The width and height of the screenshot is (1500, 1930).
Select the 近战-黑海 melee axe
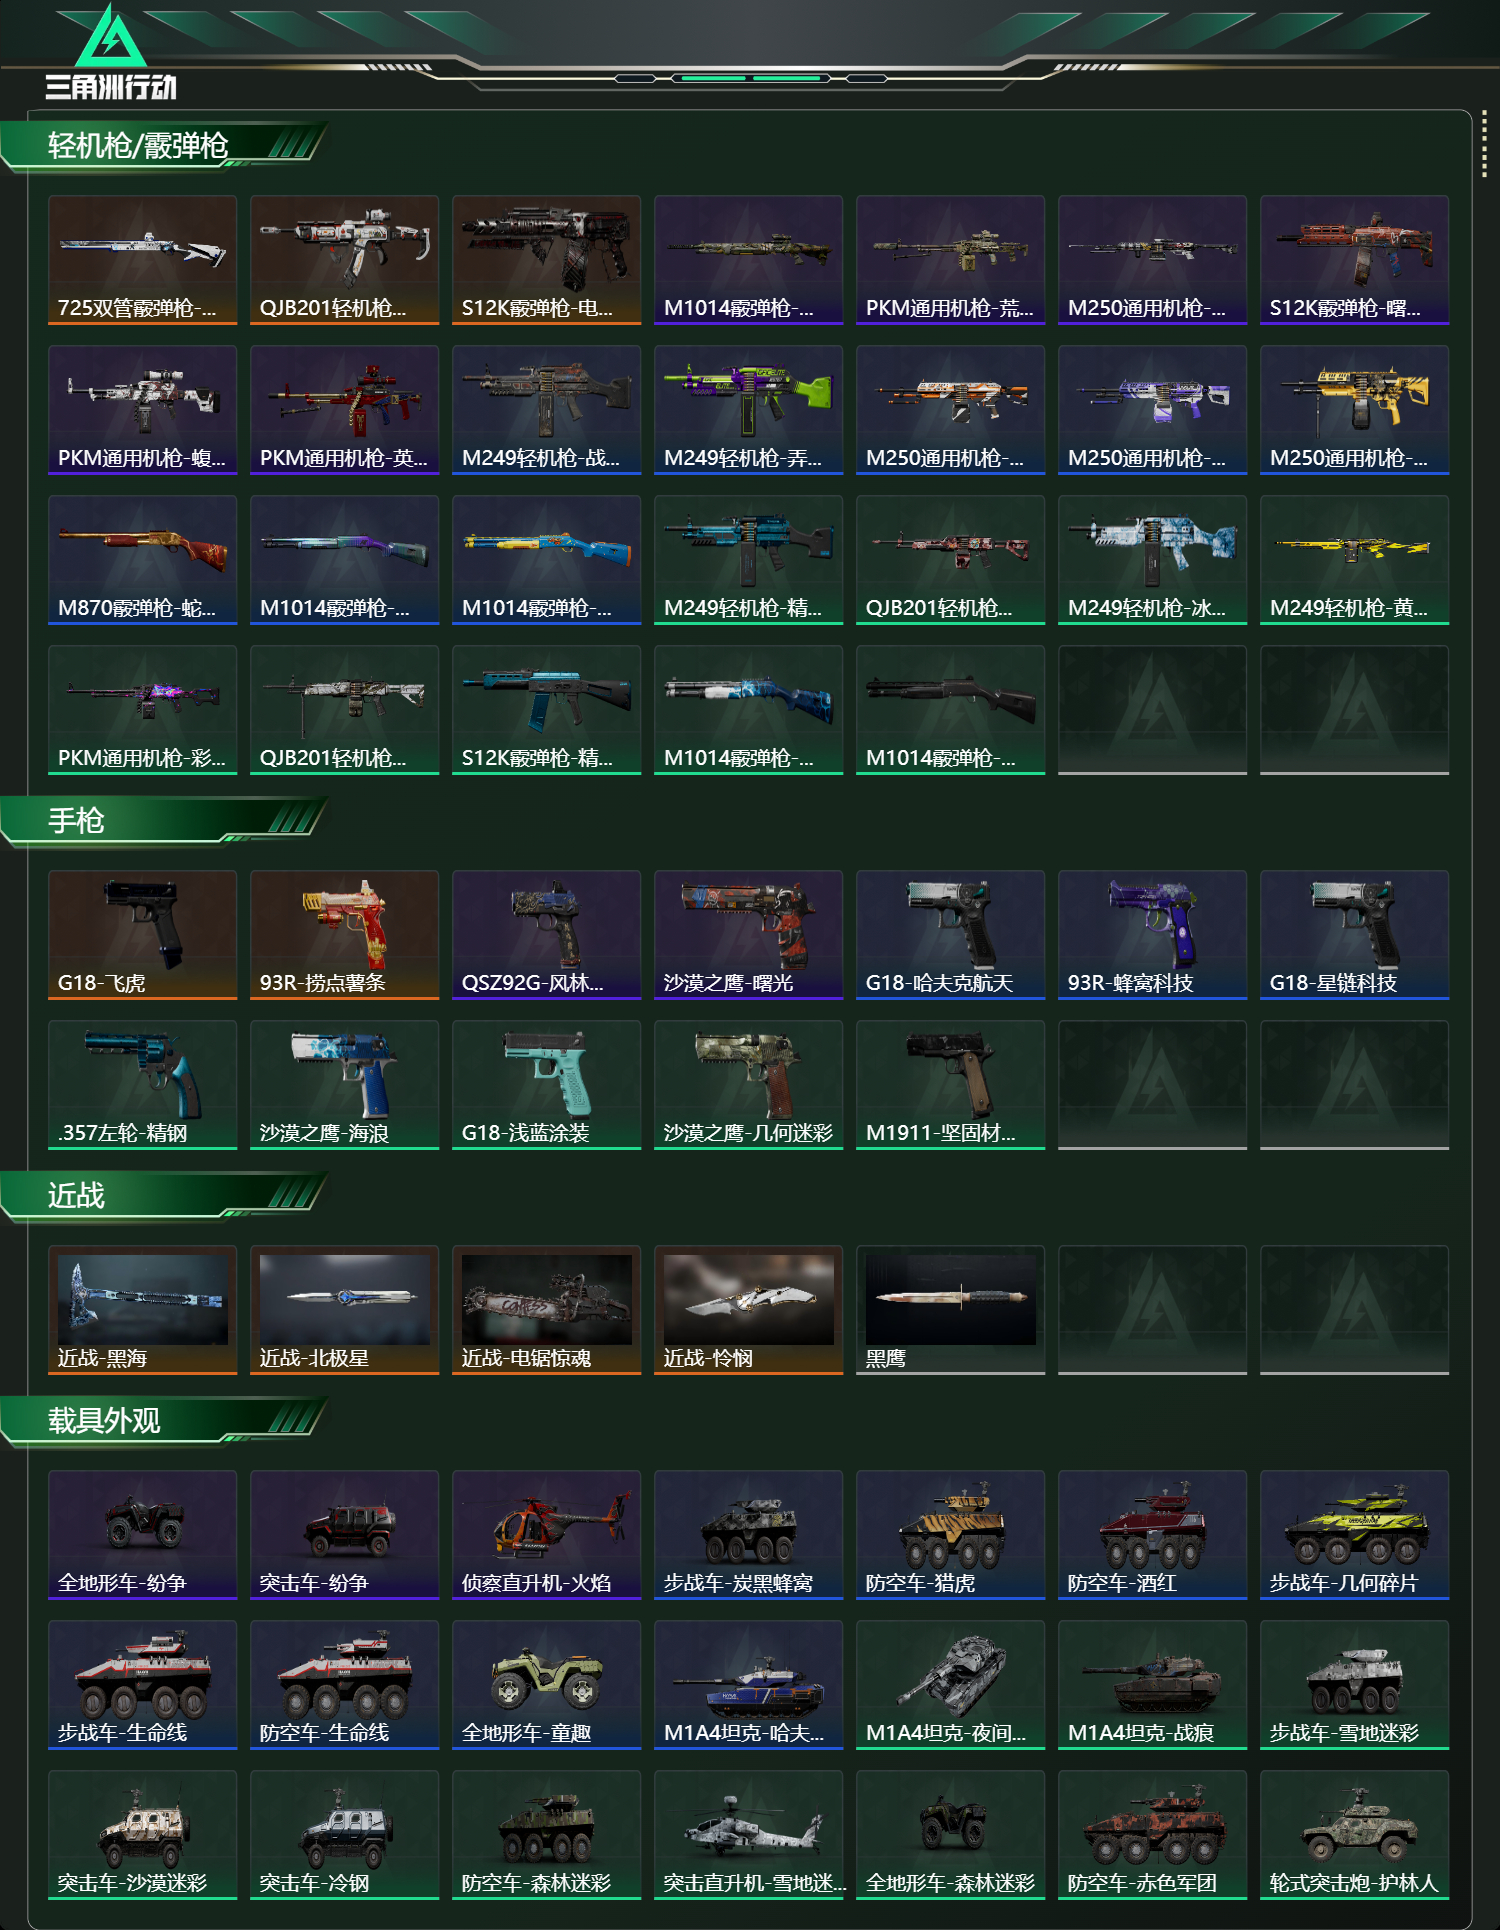143,1309
